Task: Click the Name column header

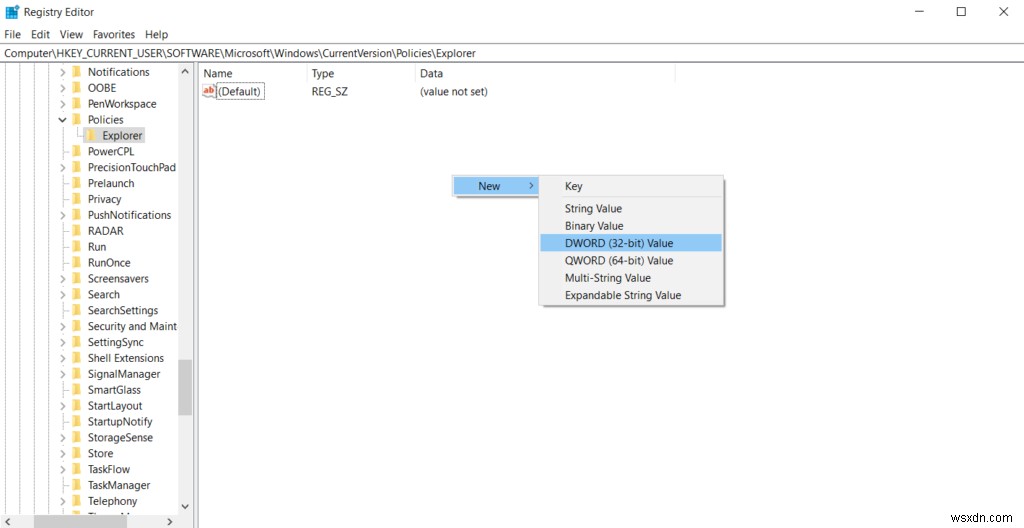Action: 253,74
